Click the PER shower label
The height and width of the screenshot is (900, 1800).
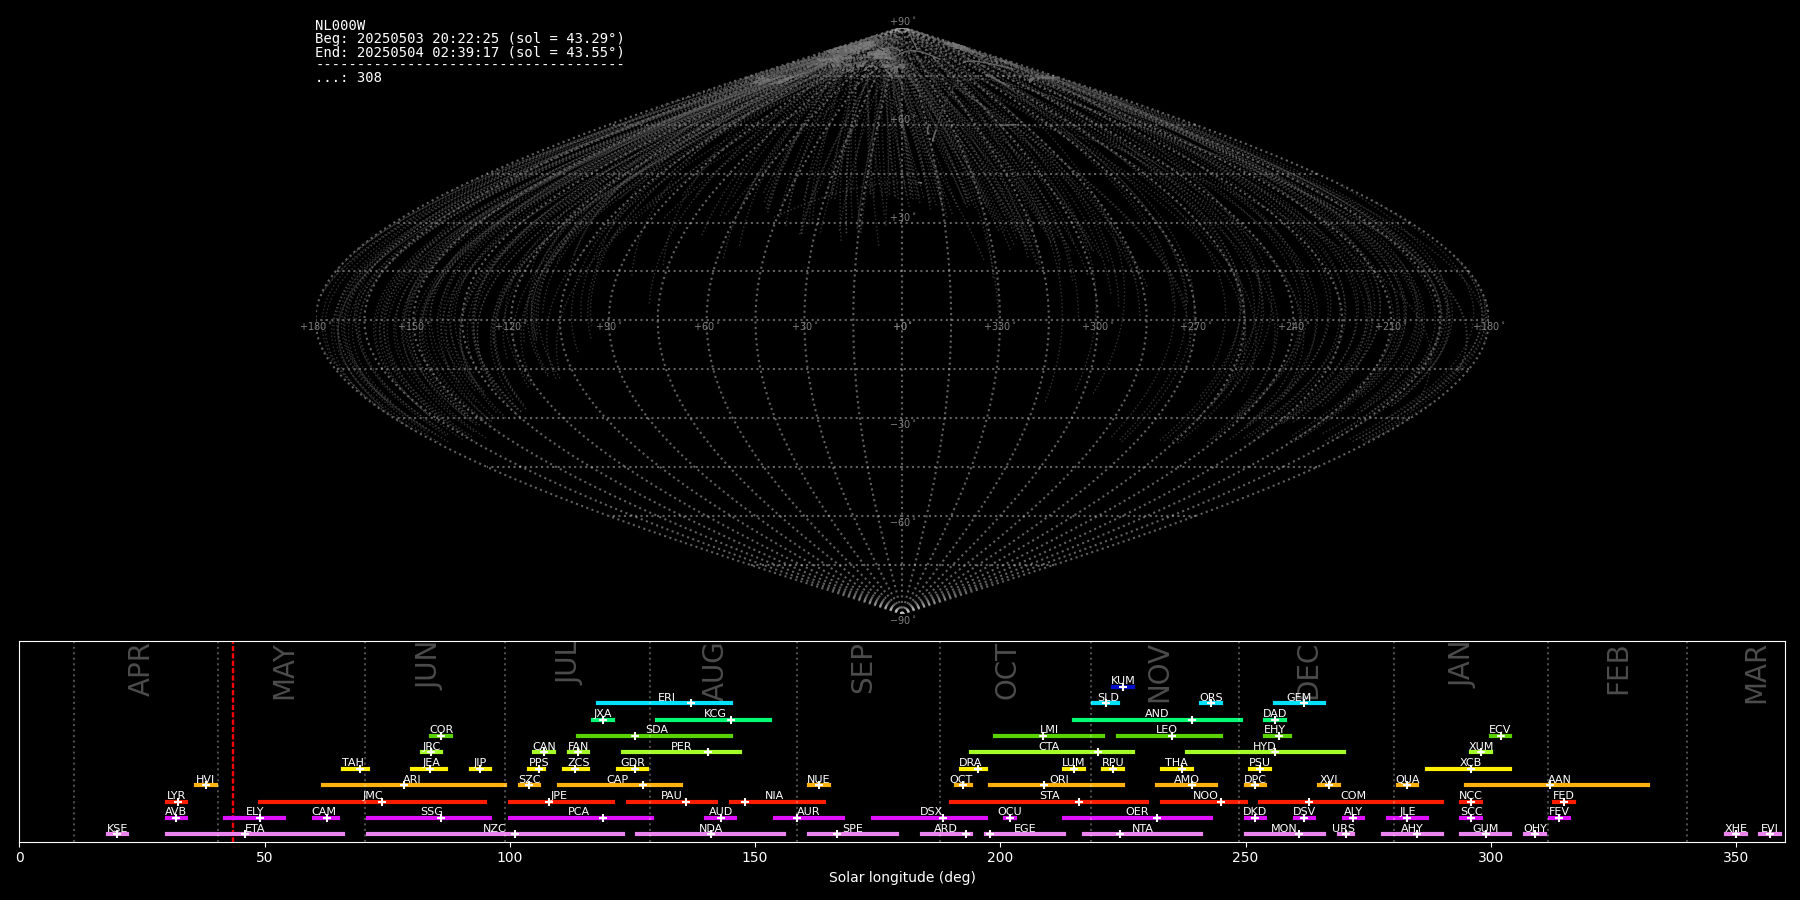pyautogui.click(x=681, y=746)
